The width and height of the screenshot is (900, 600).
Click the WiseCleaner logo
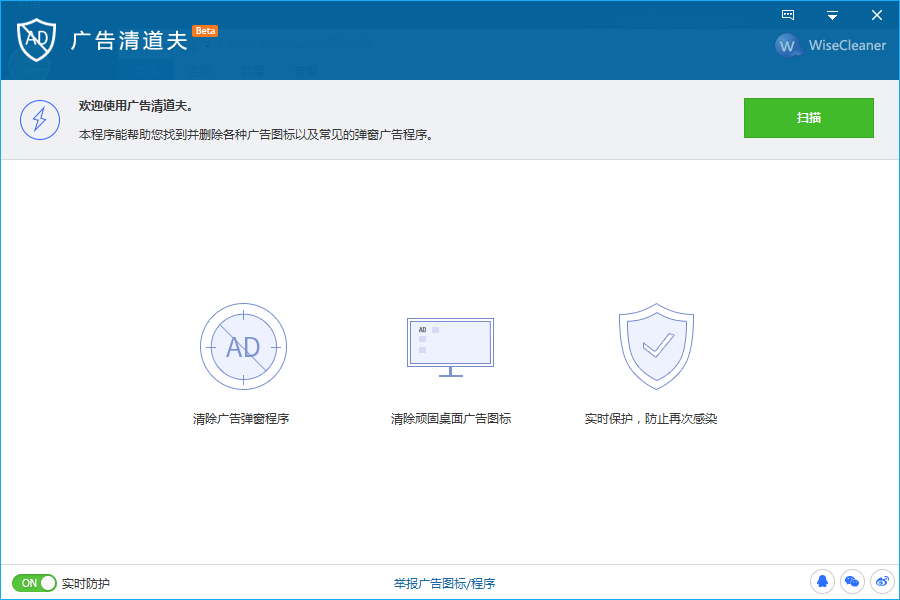[830, 45]
